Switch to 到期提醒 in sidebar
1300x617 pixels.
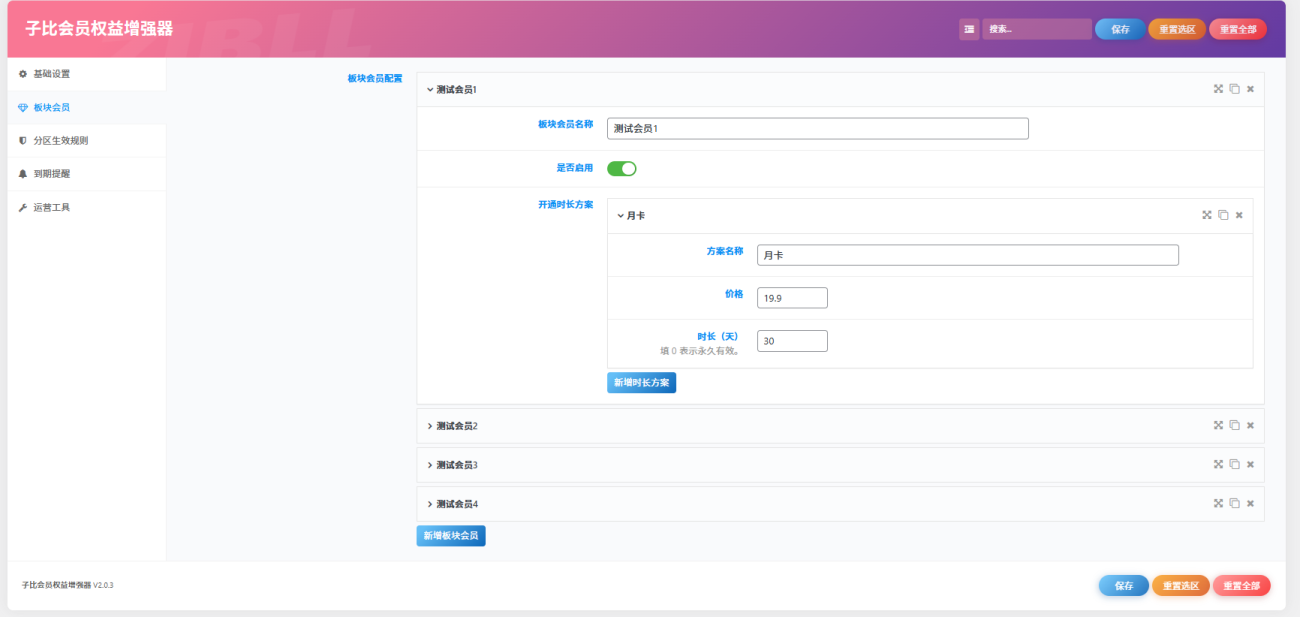[51, 174]
